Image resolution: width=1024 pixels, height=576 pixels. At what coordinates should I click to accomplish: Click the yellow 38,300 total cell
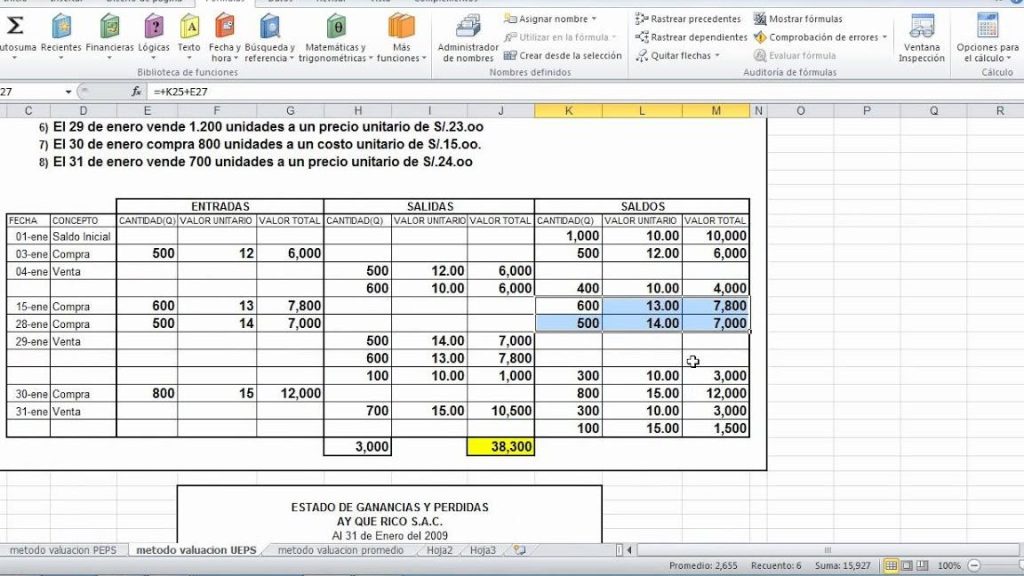pyautogui.click(x=500, y=447)
